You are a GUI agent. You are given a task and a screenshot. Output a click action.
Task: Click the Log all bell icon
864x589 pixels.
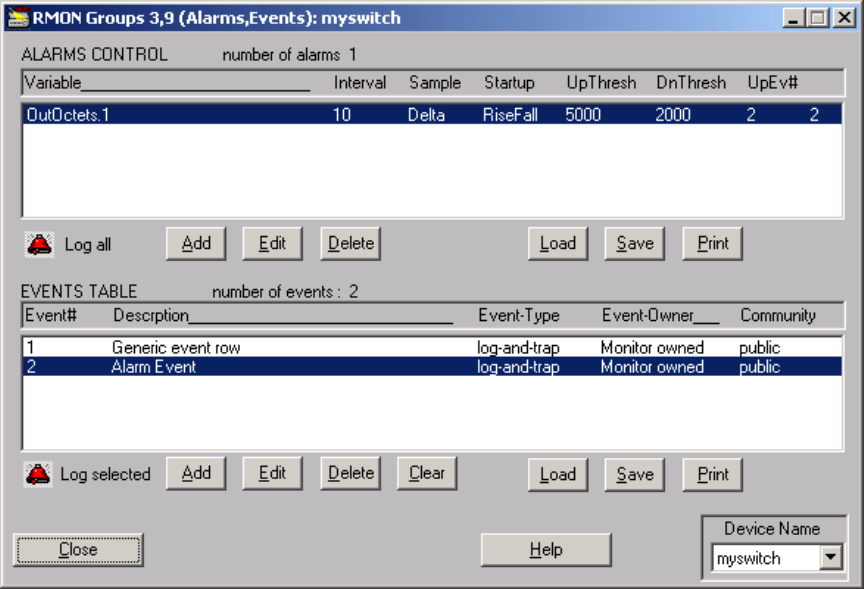(40, 244)
